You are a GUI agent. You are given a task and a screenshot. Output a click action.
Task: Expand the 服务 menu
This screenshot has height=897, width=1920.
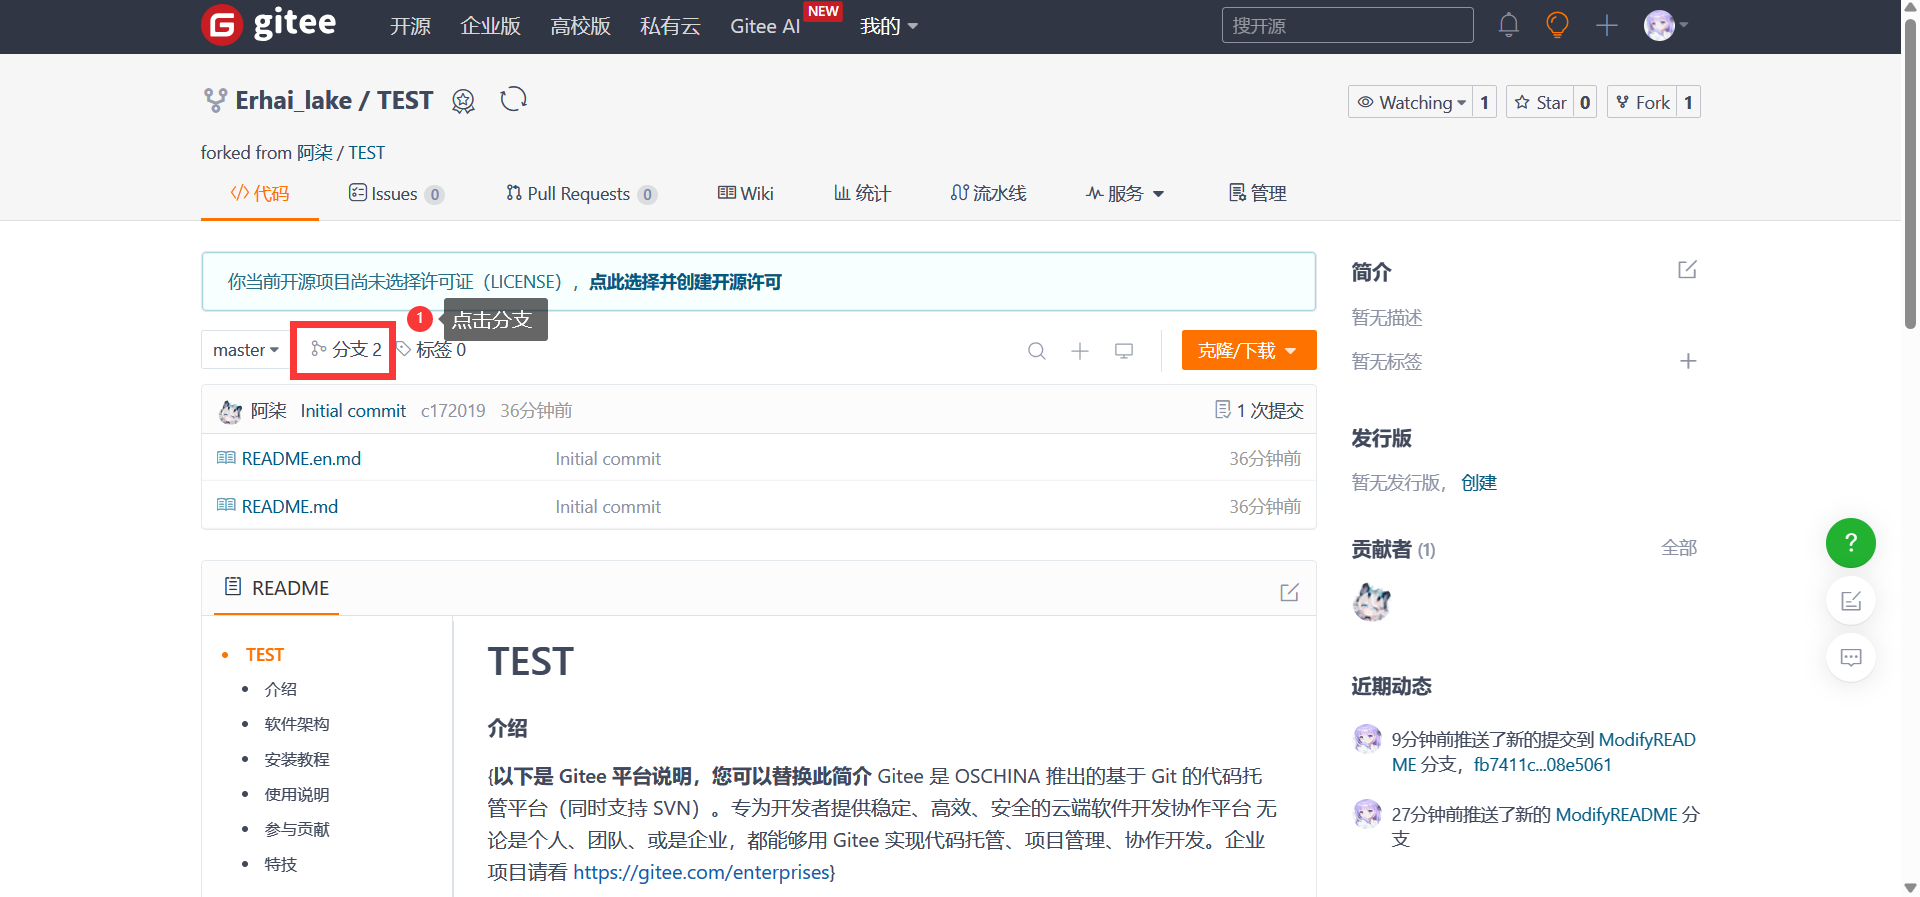pos(1125,194)
